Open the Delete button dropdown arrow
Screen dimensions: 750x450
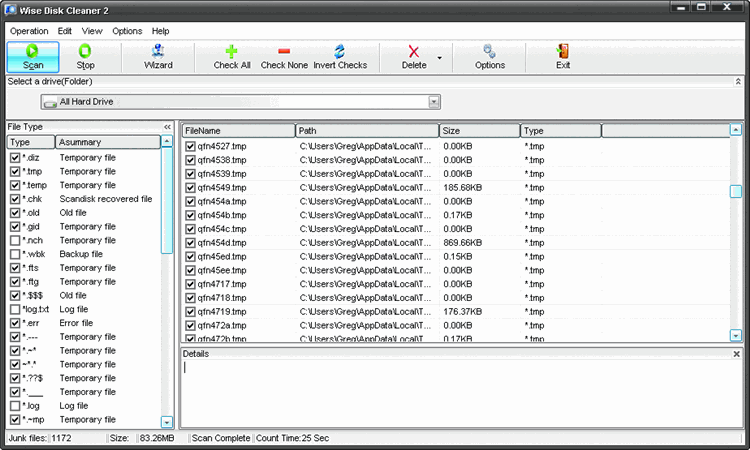click(x=439, y=58)
